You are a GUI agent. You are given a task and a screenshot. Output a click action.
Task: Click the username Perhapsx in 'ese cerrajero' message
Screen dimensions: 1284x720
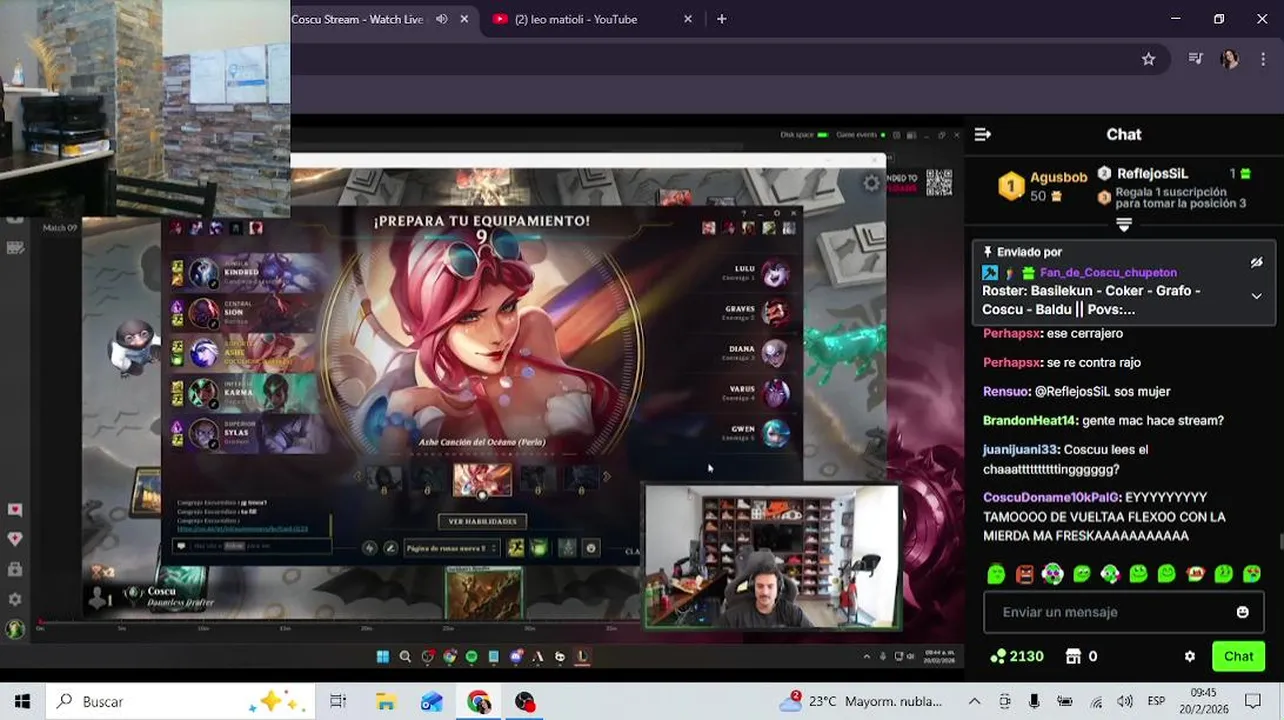pos(1012,333)
